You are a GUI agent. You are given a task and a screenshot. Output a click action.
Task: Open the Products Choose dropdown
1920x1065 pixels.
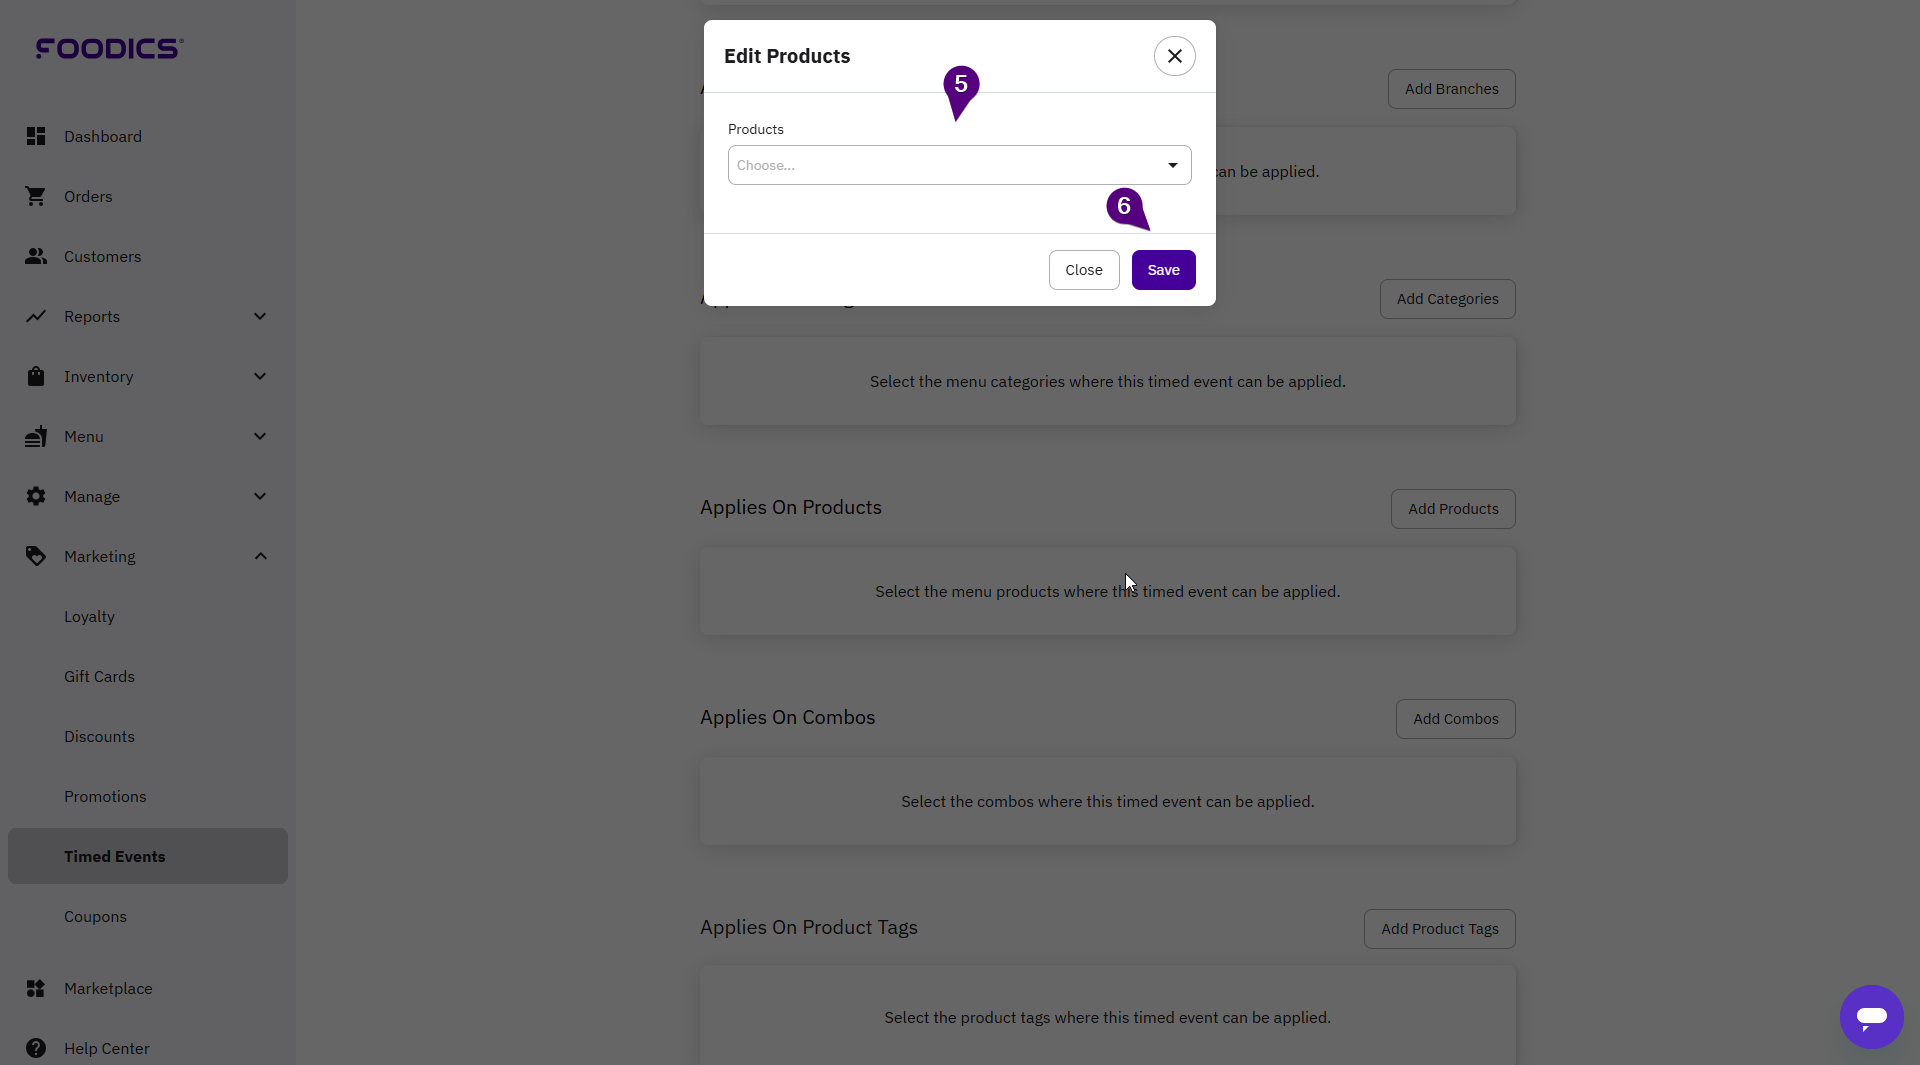[x=959, y=165]
